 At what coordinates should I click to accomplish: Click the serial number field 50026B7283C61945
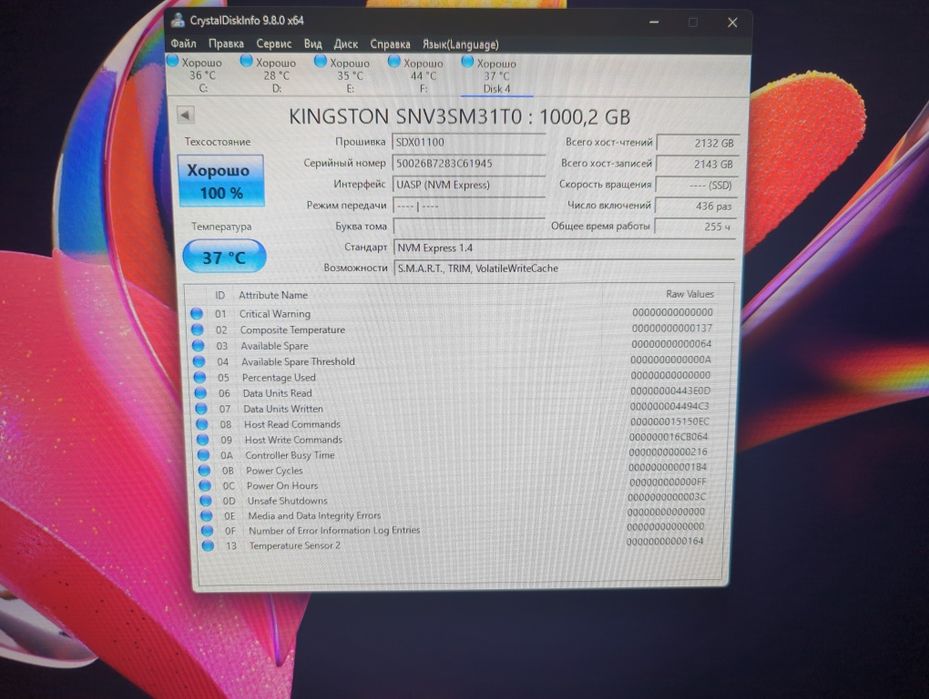468,163
